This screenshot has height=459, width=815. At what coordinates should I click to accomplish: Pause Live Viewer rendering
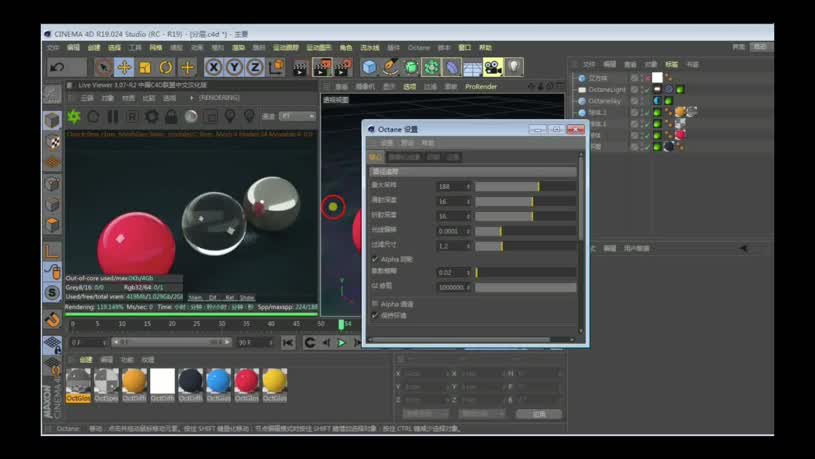tap(113, 116)
